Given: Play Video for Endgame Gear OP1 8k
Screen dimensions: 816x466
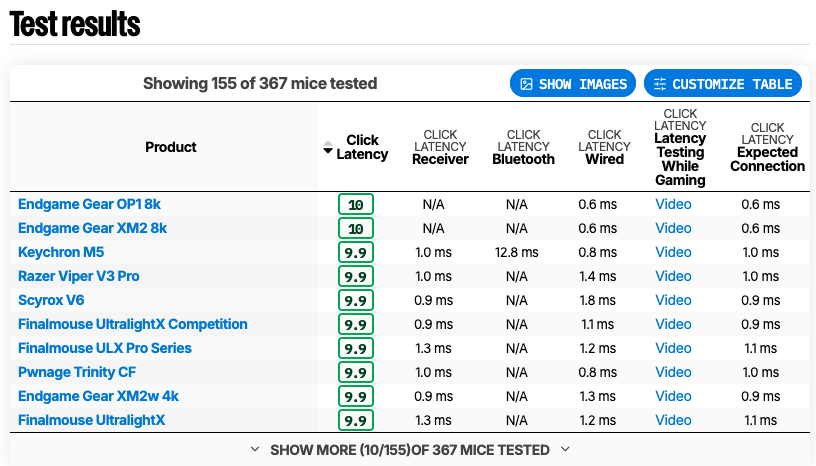Looking at the screenshot, I should (673, 204).
